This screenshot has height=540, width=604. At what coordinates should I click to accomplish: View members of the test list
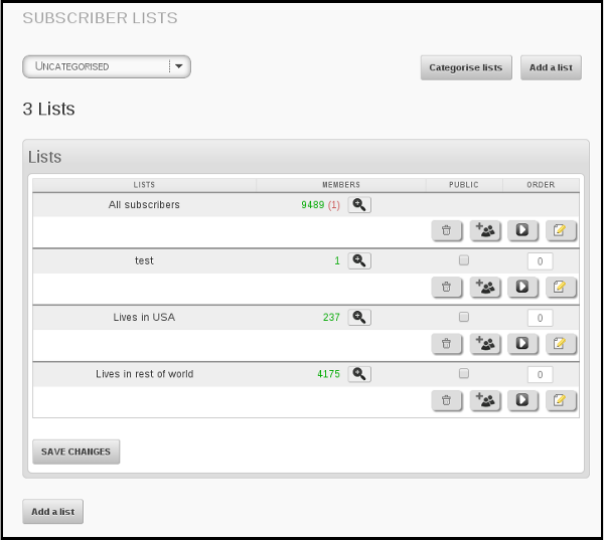tap(359, 261)
